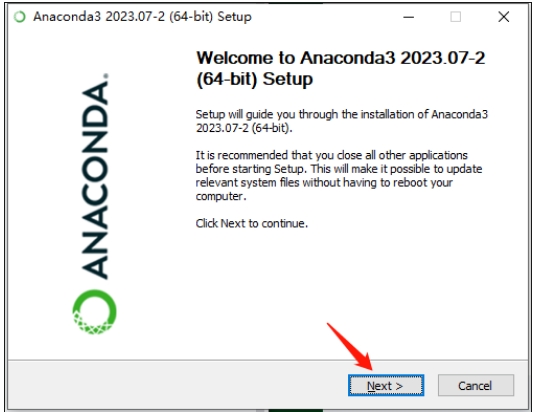This screenshot has height=412, width=533.
Task: Cancel the Anaconda3 setup
Action: 476,385
